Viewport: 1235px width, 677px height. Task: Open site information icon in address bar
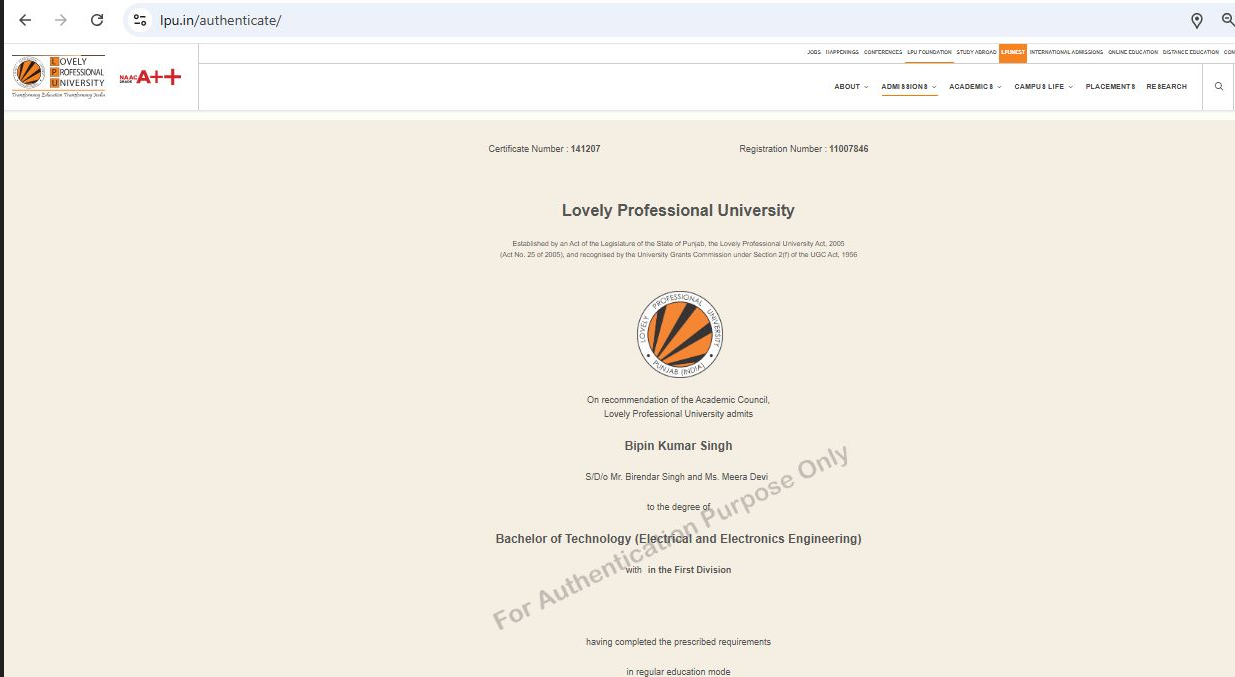(x=140, y=20)
